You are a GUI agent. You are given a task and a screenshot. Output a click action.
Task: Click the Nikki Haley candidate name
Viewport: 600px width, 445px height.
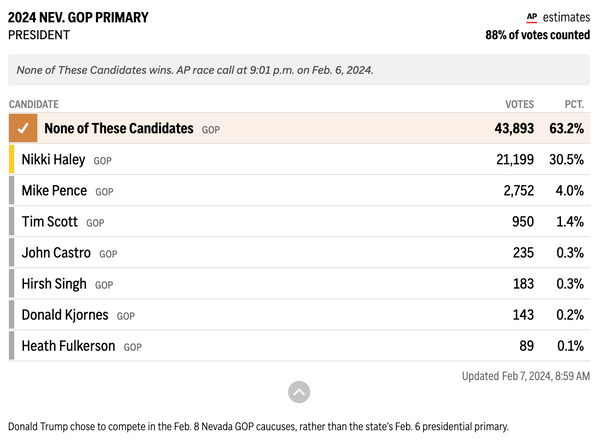tap(53, 160)
